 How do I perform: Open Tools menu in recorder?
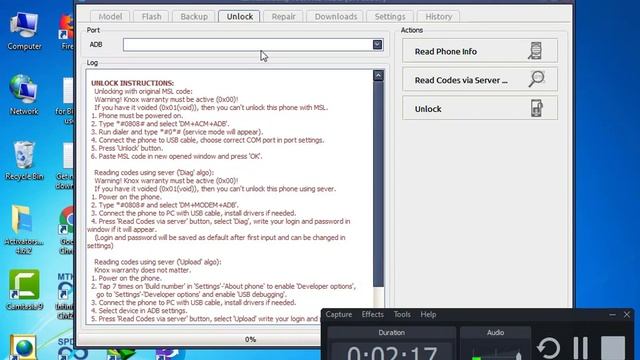pos(402,314)
